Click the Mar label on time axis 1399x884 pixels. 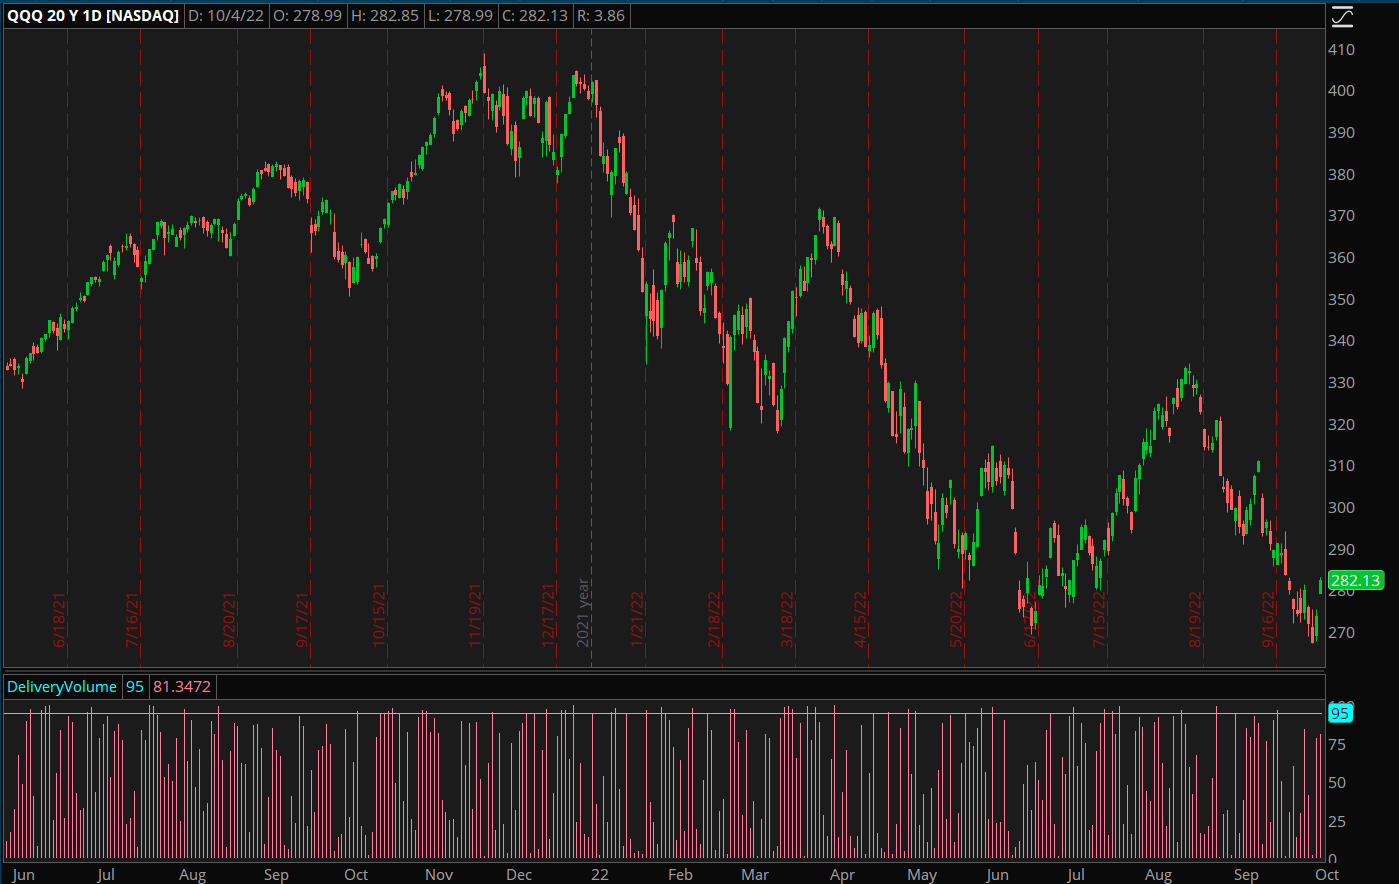pyautogui.click(x=755, y=874)
